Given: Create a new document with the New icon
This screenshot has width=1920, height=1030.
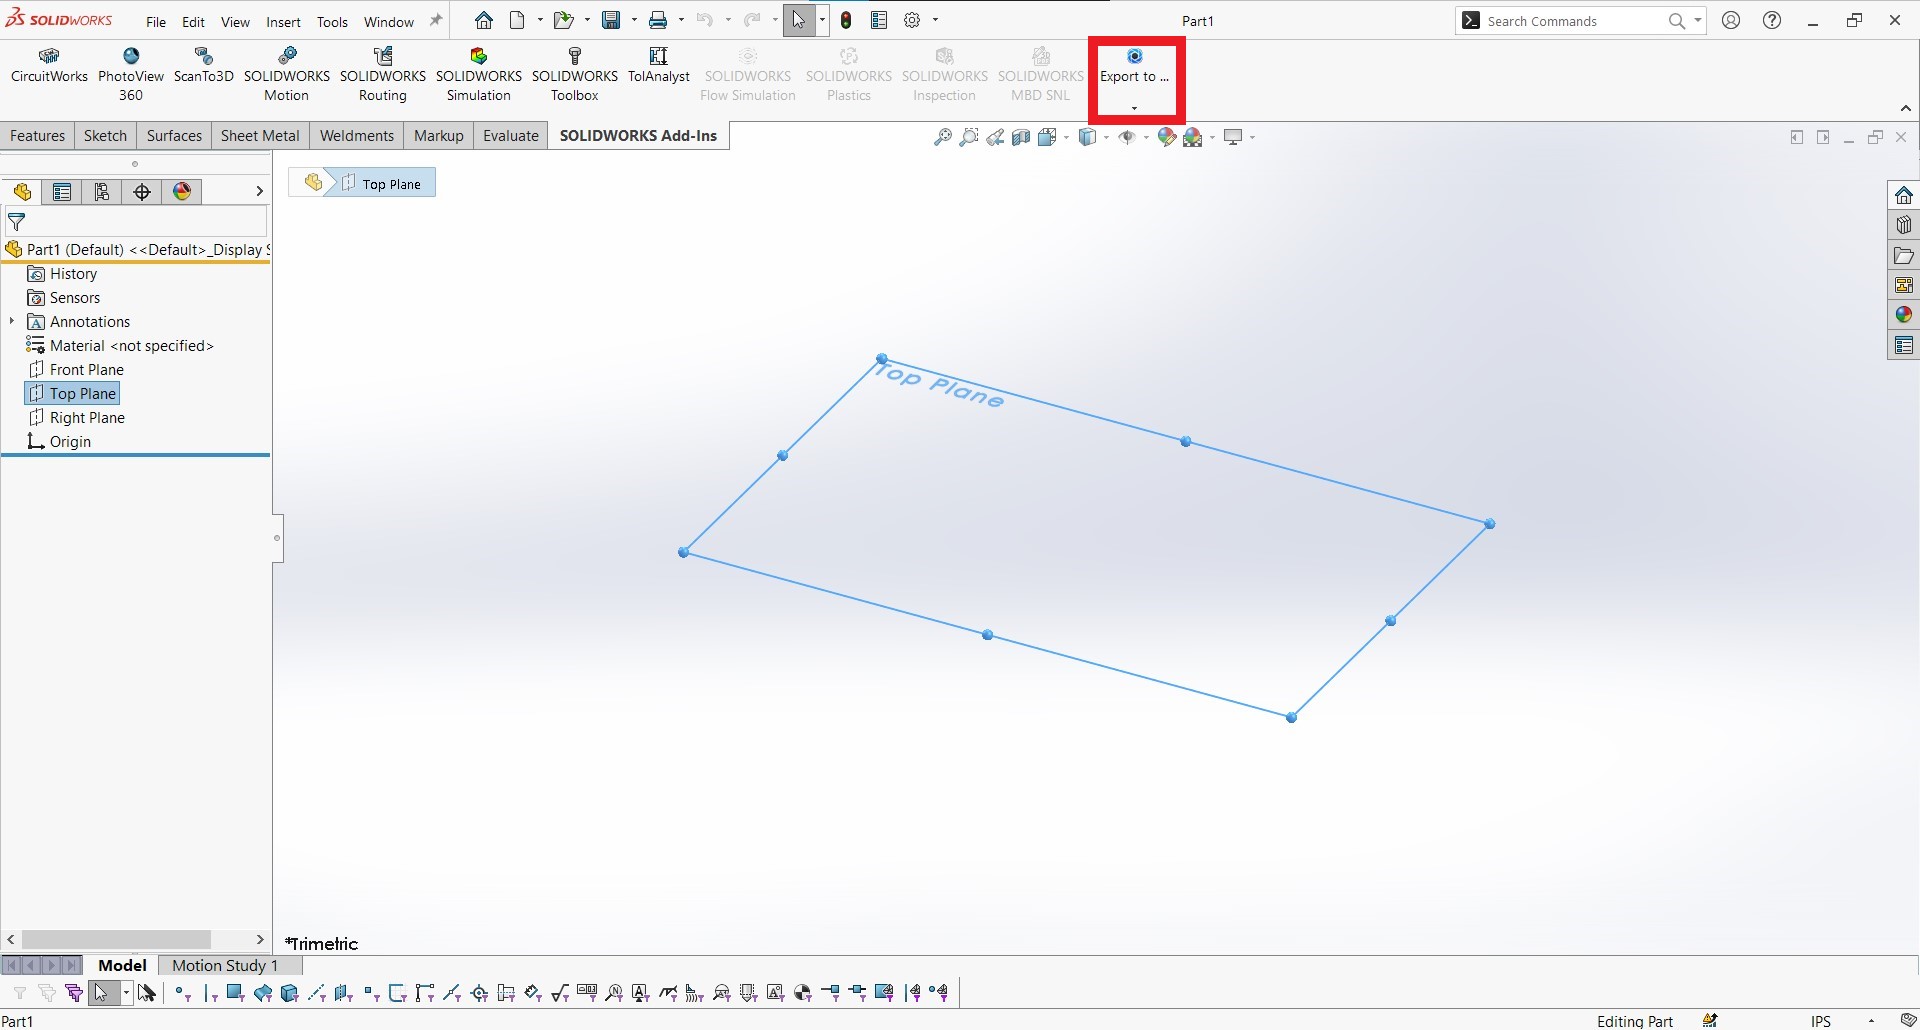Looking at the screenshot, I should (517, 20).
